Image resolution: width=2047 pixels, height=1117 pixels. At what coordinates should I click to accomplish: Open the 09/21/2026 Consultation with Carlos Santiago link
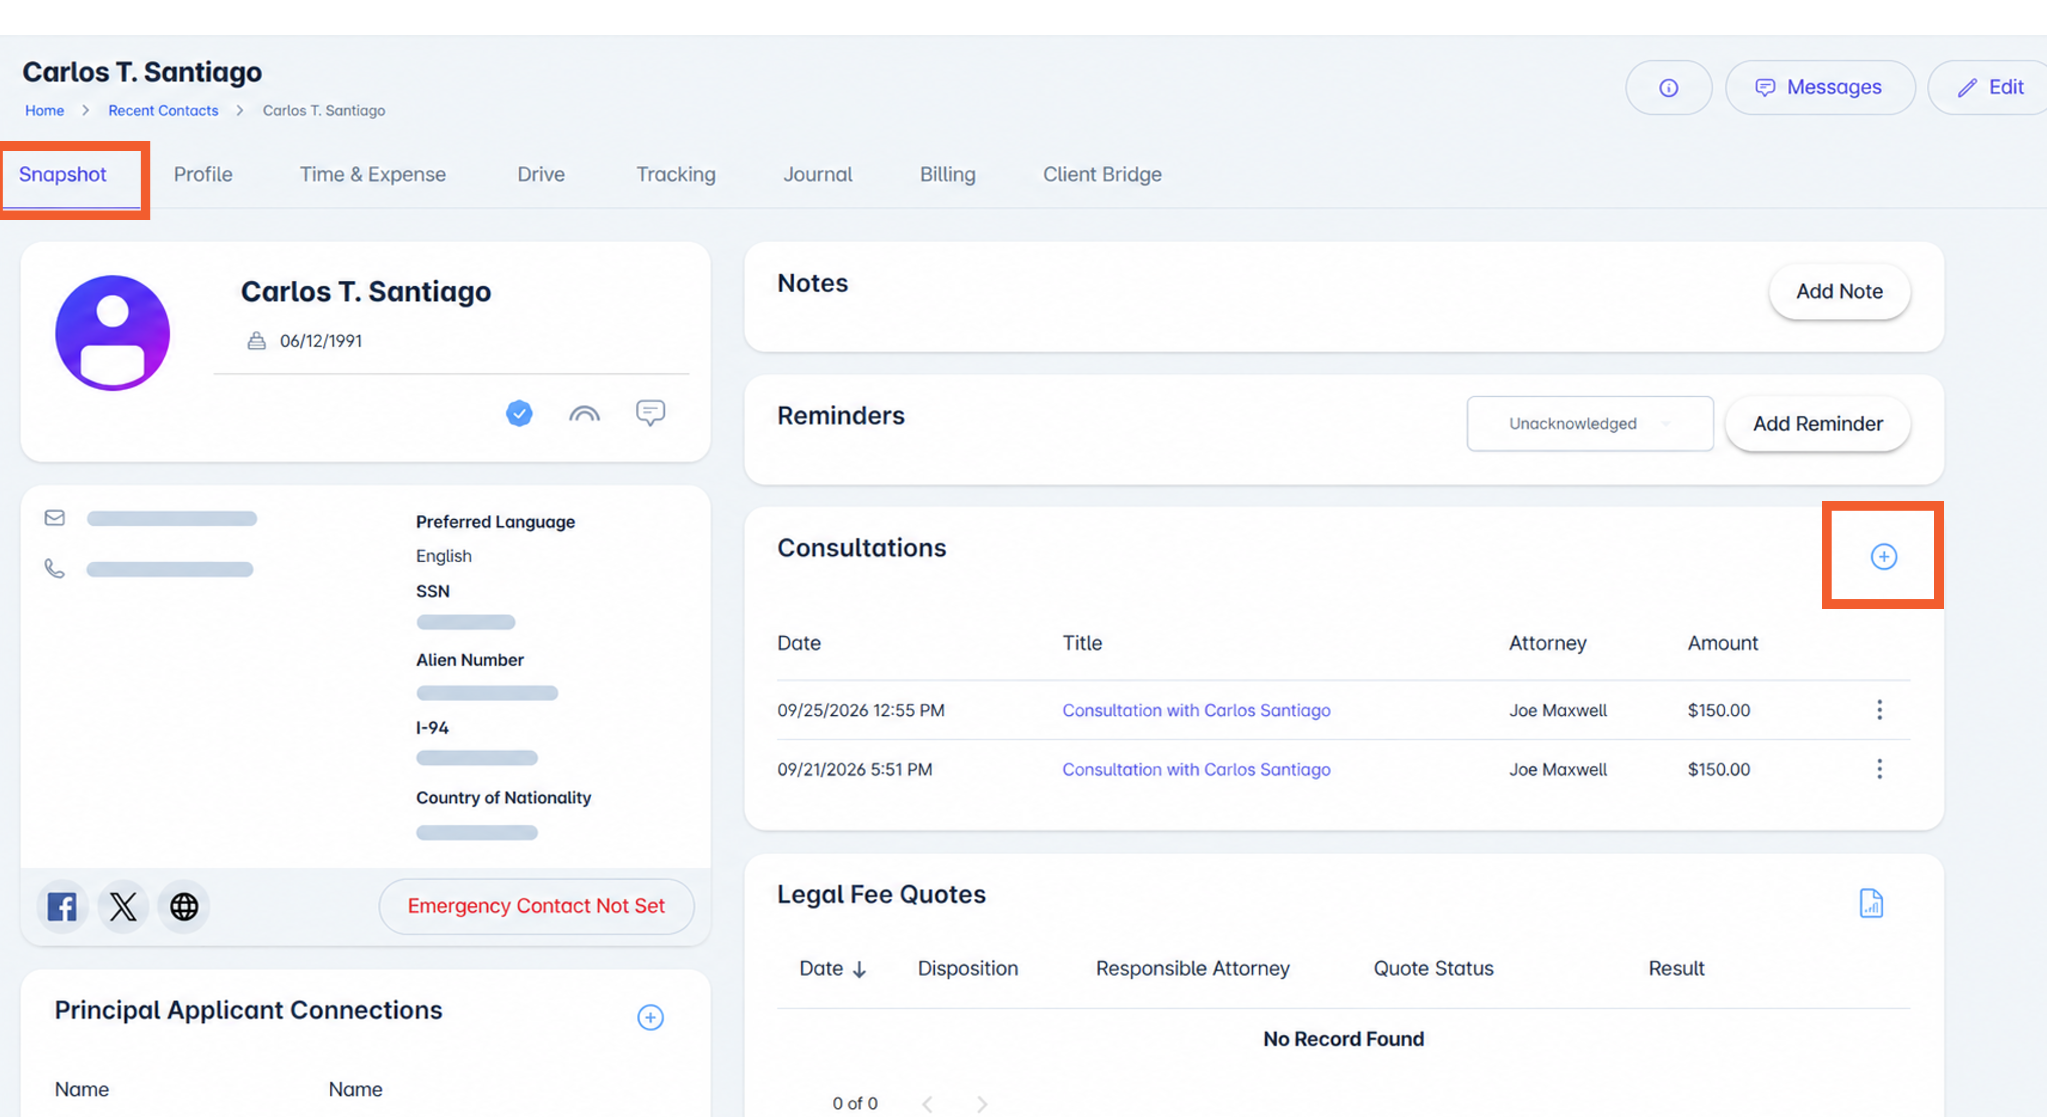[1196, 769]
